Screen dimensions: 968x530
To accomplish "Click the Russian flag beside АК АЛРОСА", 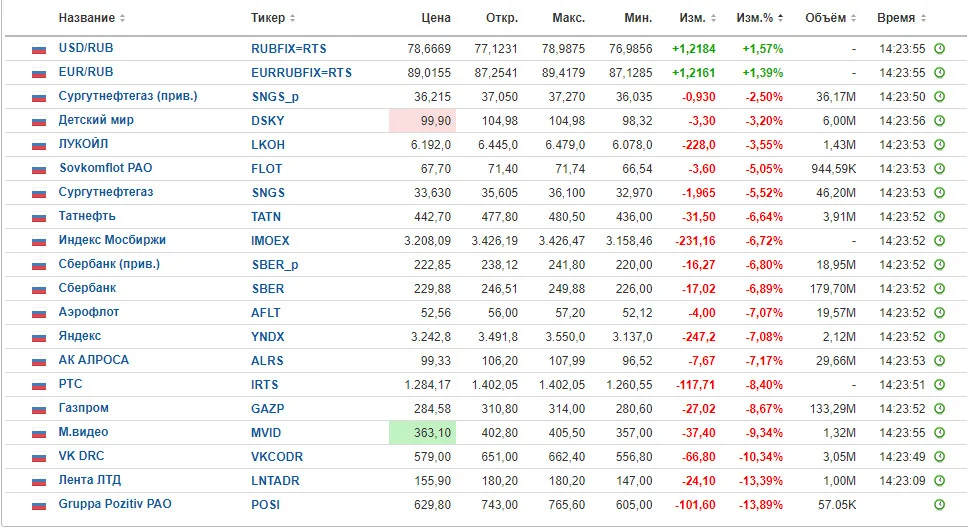I will pos(39,362).
